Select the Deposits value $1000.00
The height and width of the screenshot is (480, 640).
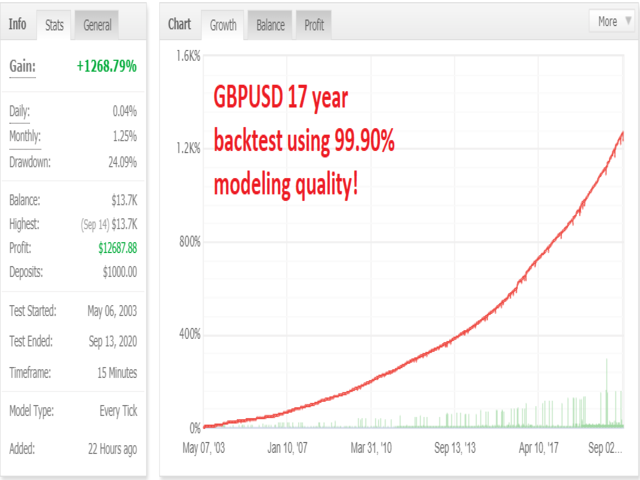120,272
